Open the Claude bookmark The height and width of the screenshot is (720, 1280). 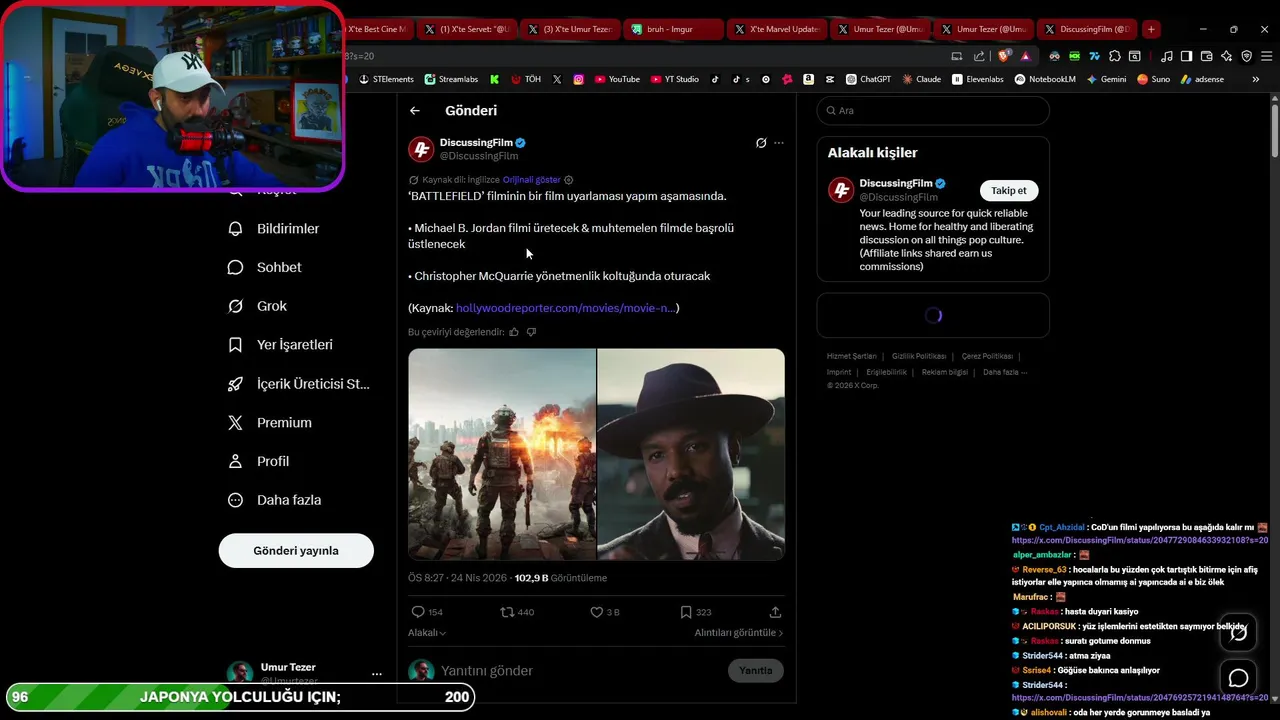pos(922,79)
